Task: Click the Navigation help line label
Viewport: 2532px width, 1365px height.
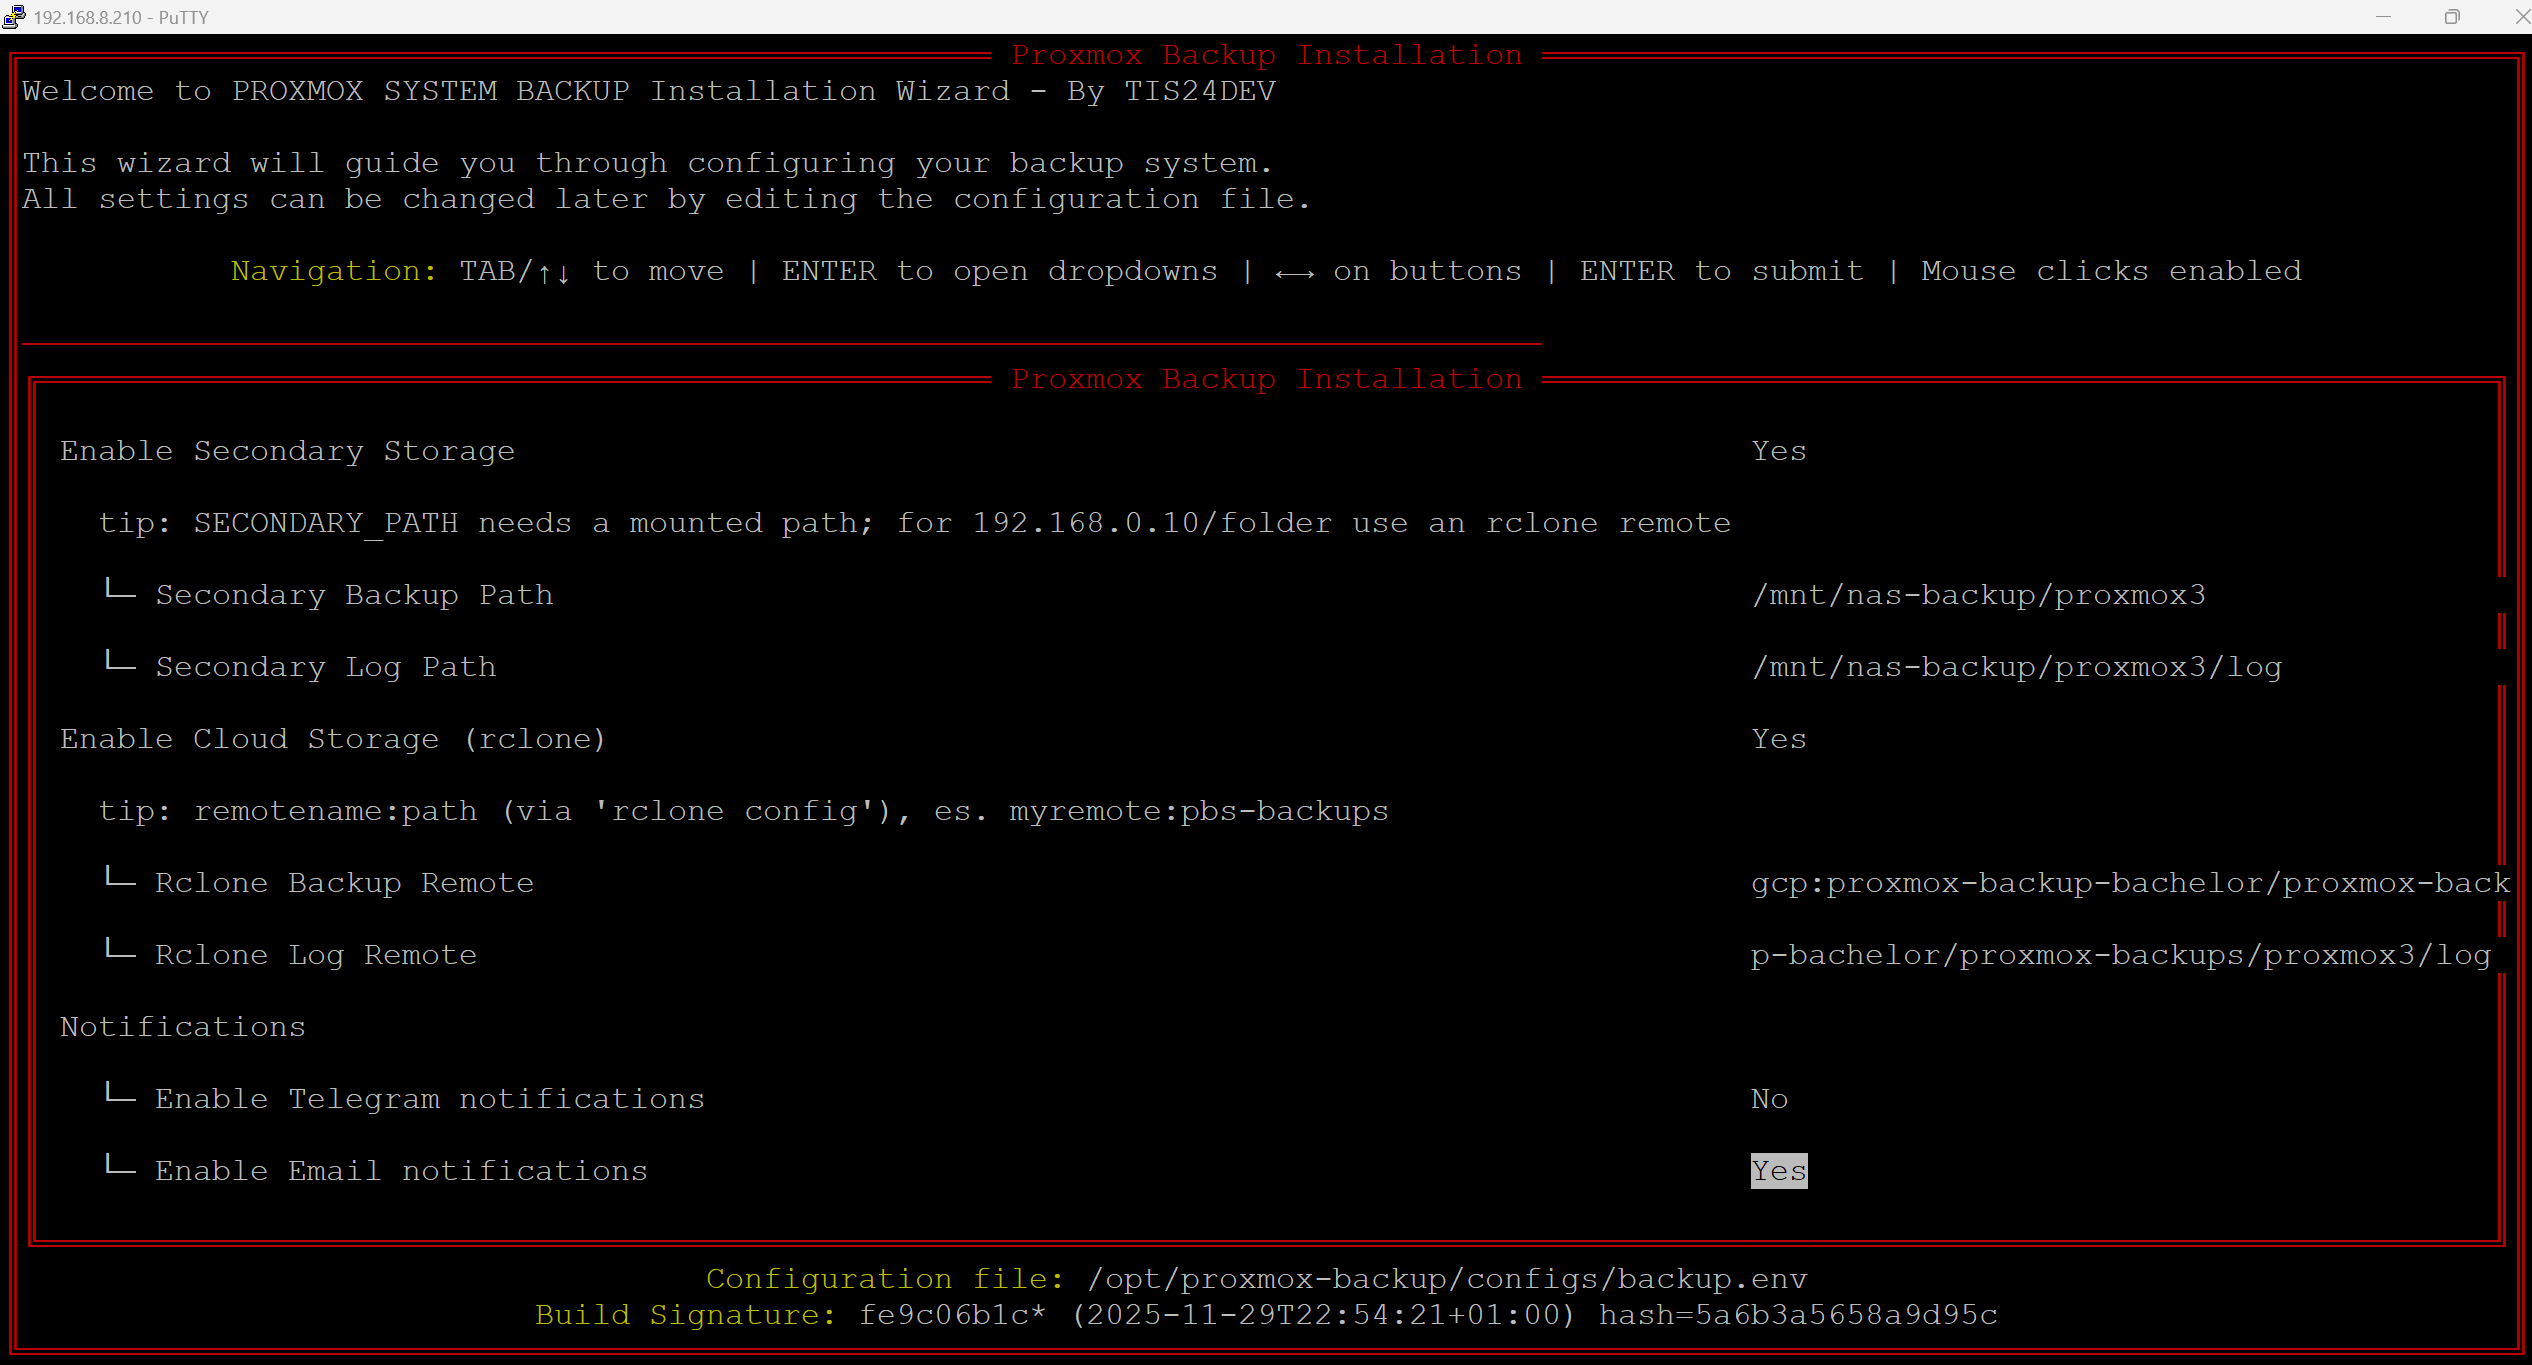Action: click(334, 271)
